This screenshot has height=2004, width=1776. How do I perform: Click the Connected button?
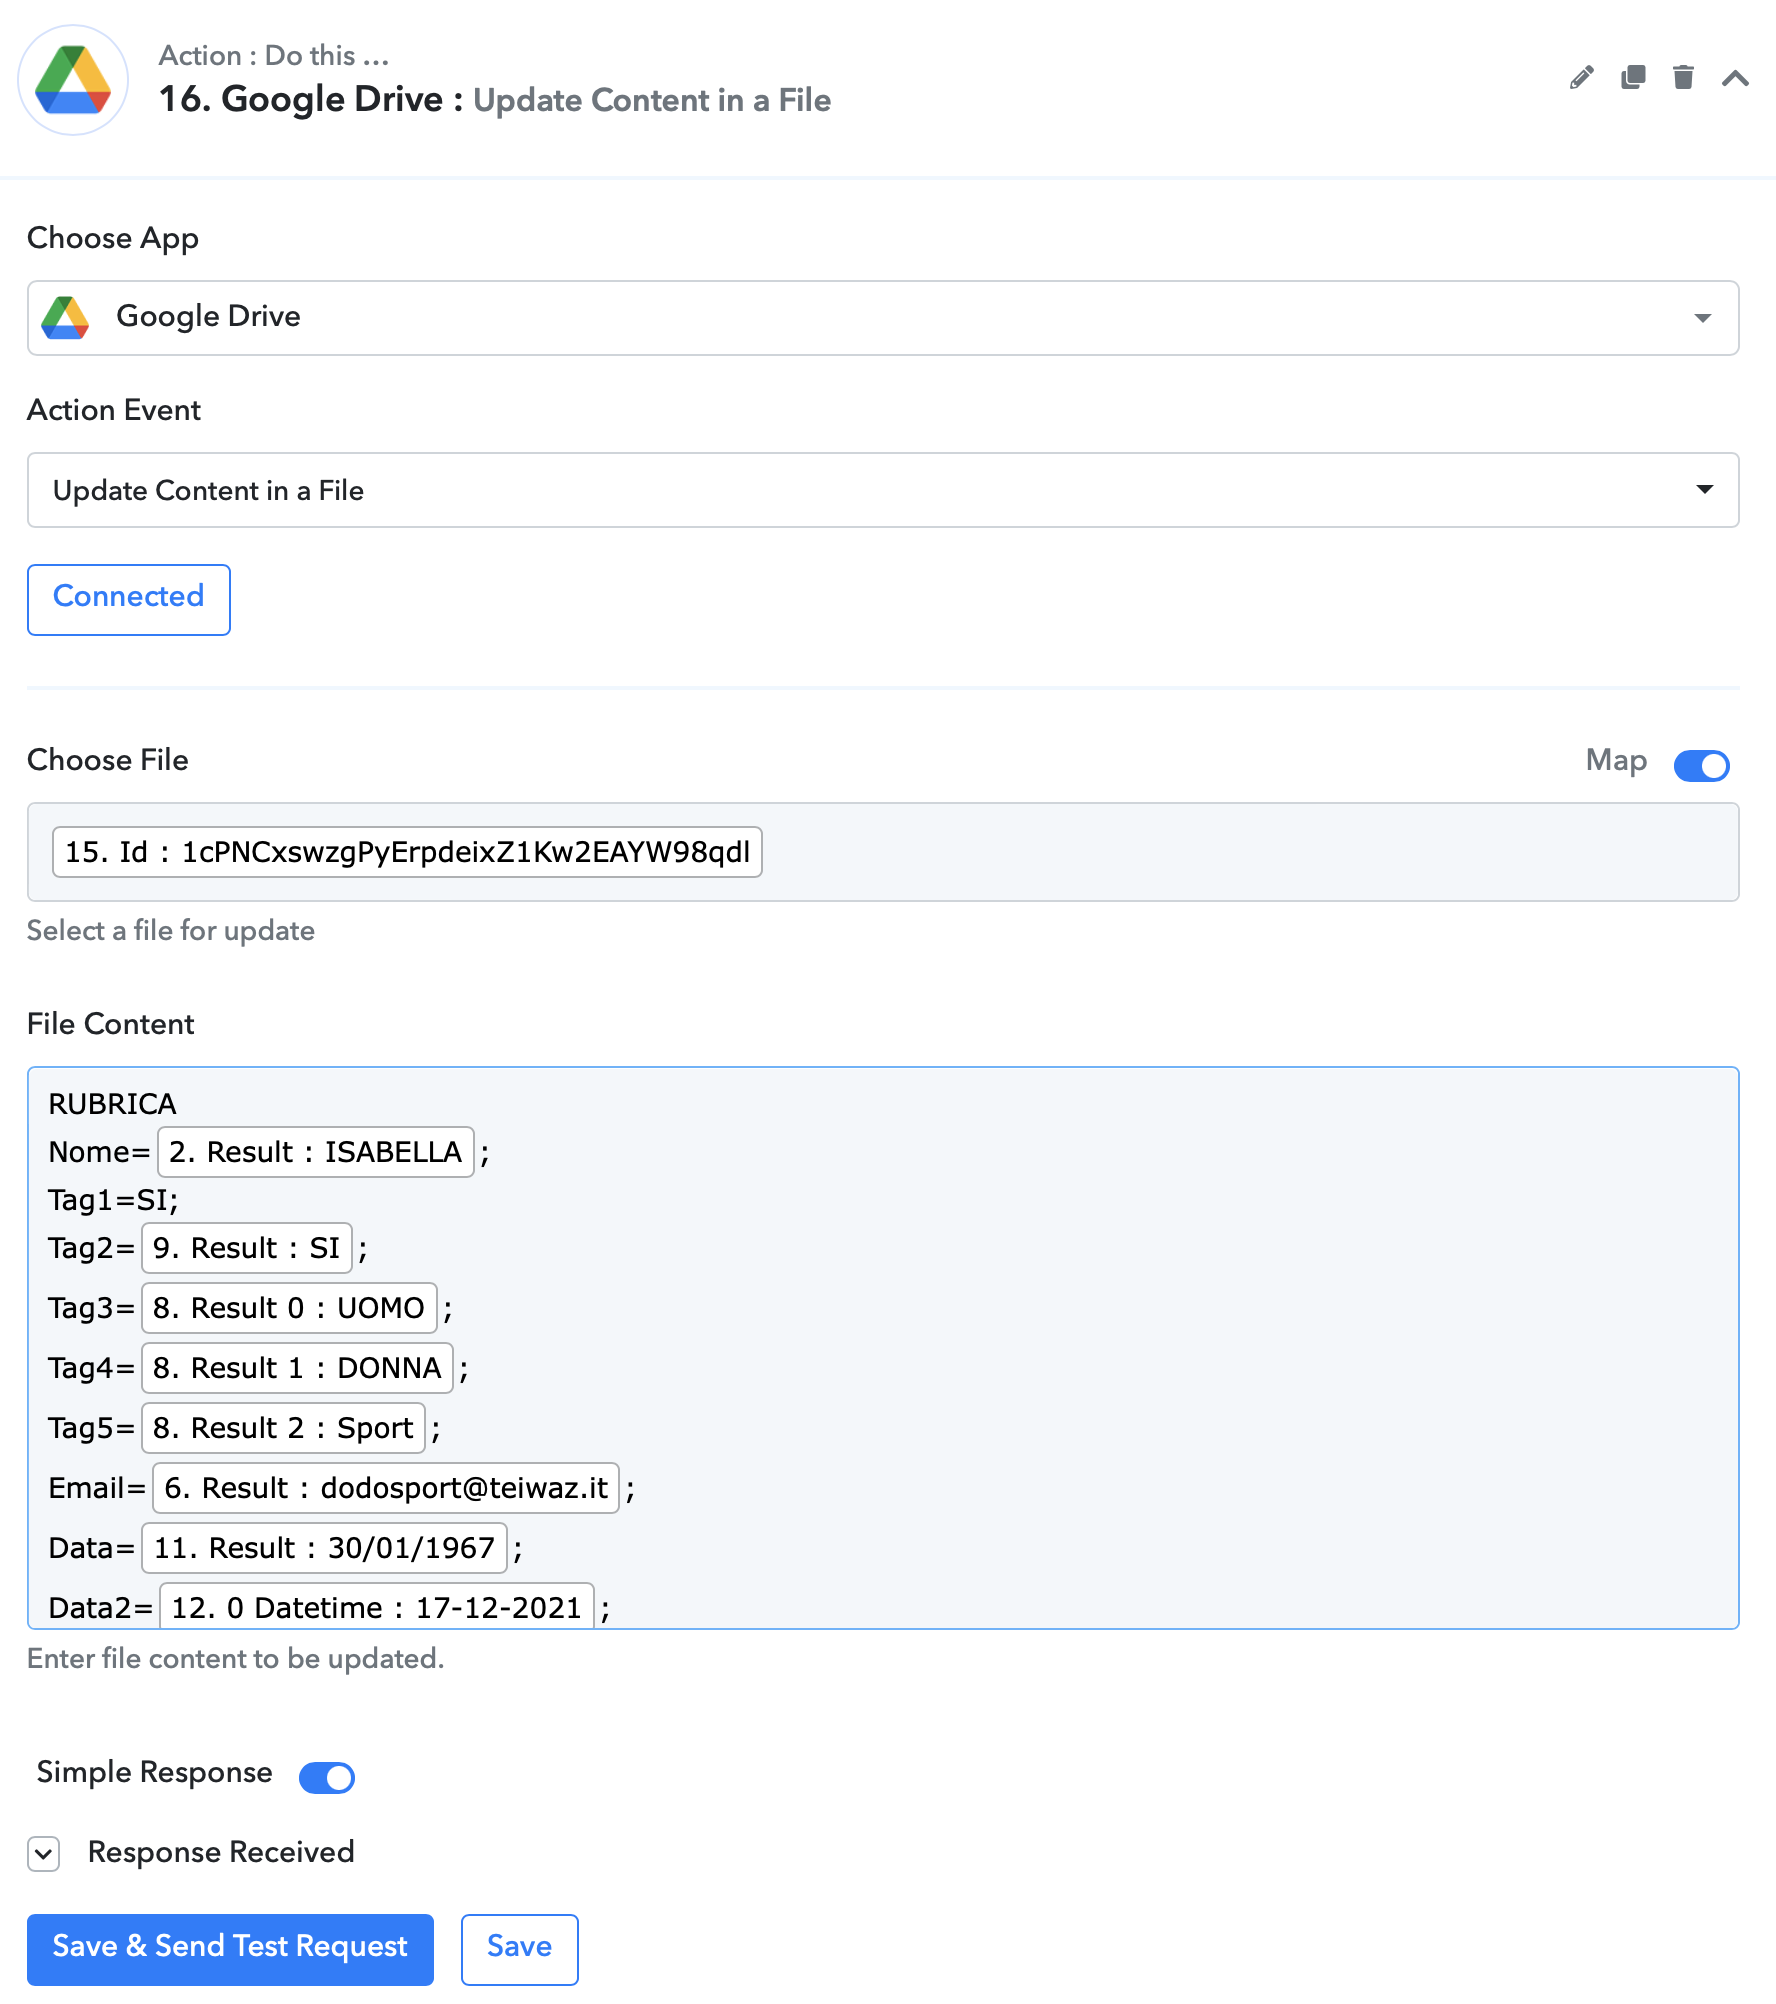click(x=129, y=599)
